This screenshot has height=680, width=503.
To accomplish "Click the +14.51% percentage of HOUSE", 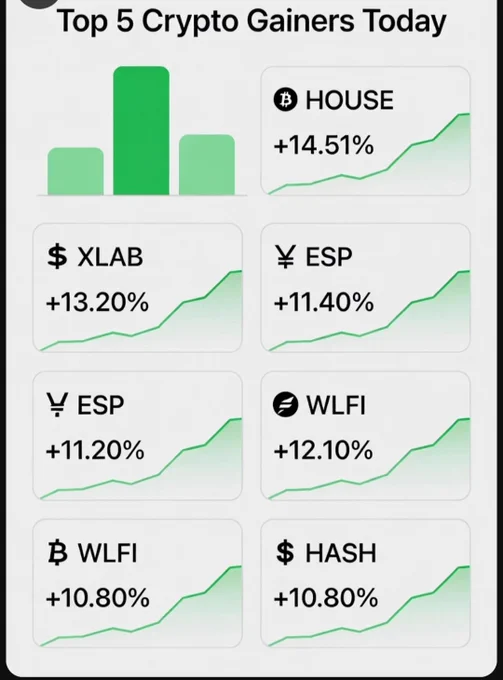I will (x=323, y=145).
